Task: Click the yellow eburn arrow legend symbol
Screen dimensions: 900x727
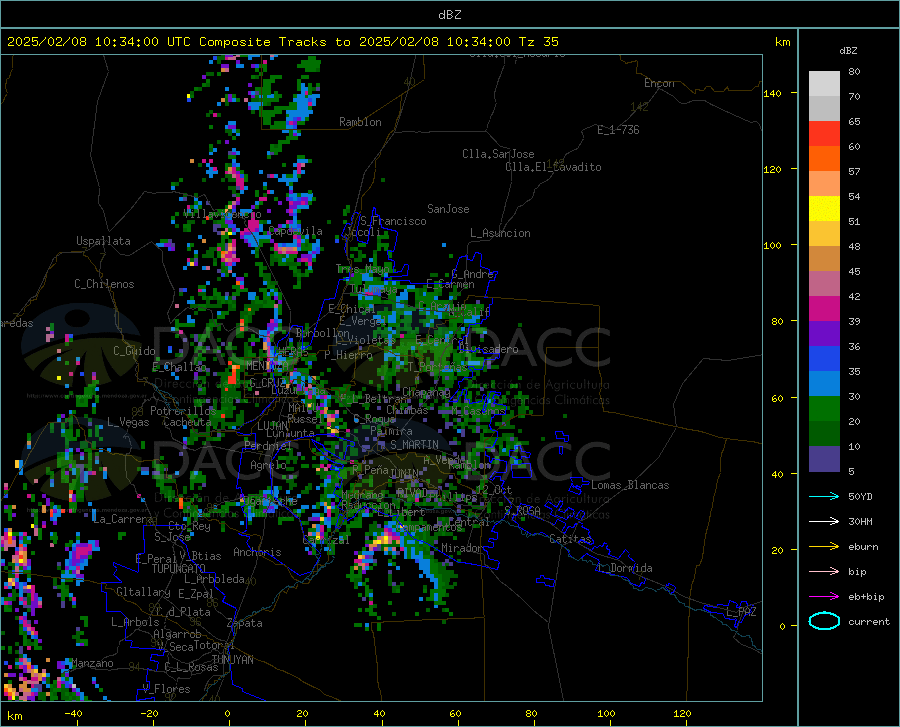Action: tap(824, 547)
